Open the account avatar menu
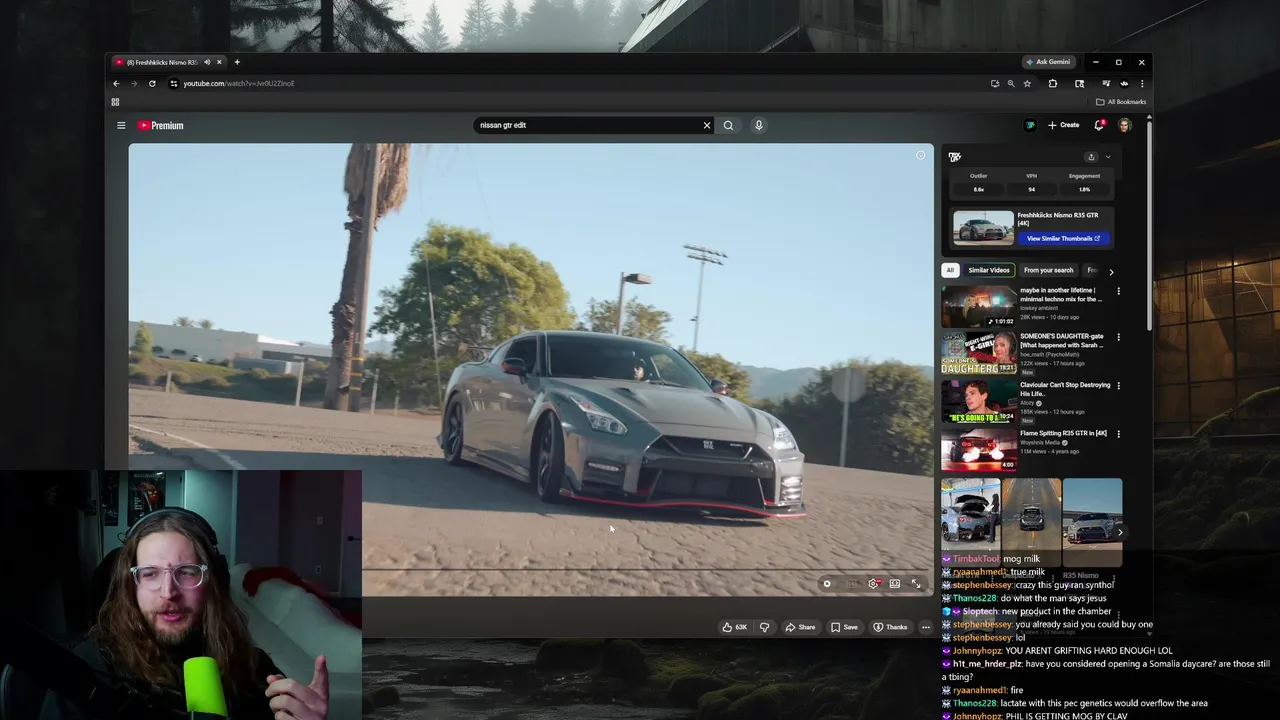 coord(1124,125)
